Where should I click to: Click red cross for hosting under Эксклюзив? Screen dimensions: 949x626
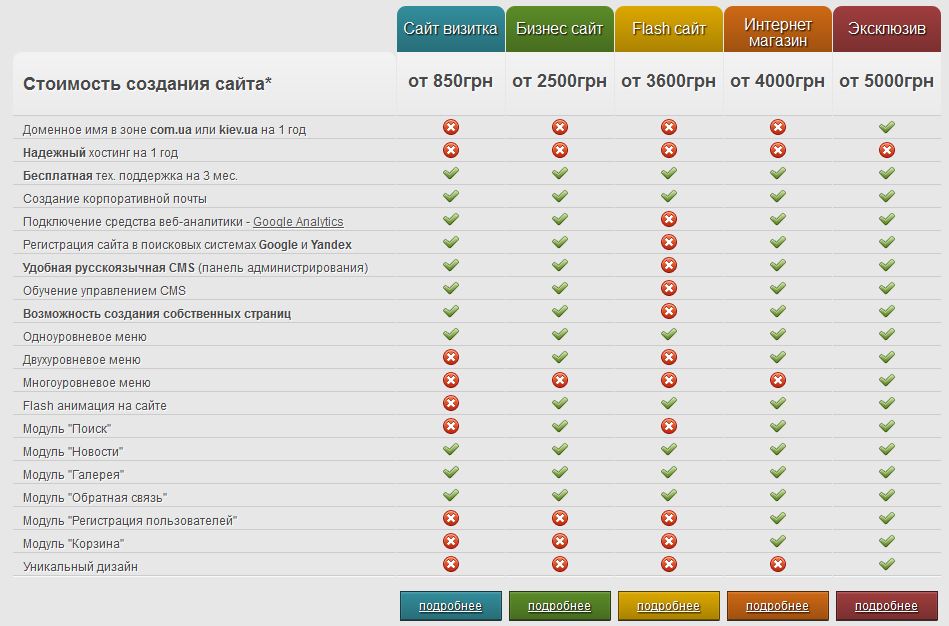[887, 150]
